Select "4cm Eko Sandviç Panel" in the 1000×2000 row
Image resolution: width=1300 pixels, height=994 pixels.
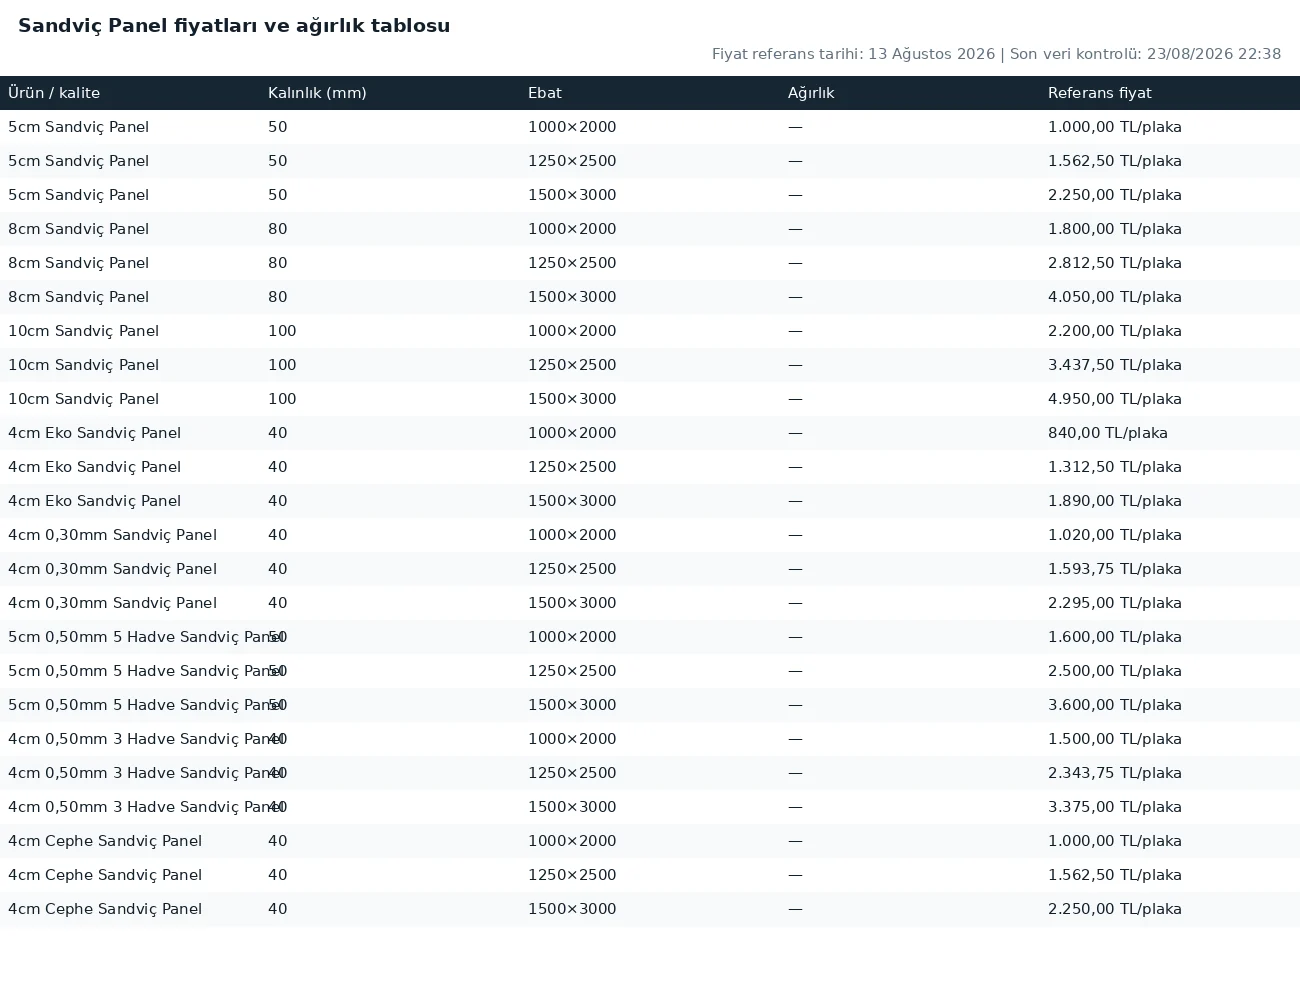95,433
